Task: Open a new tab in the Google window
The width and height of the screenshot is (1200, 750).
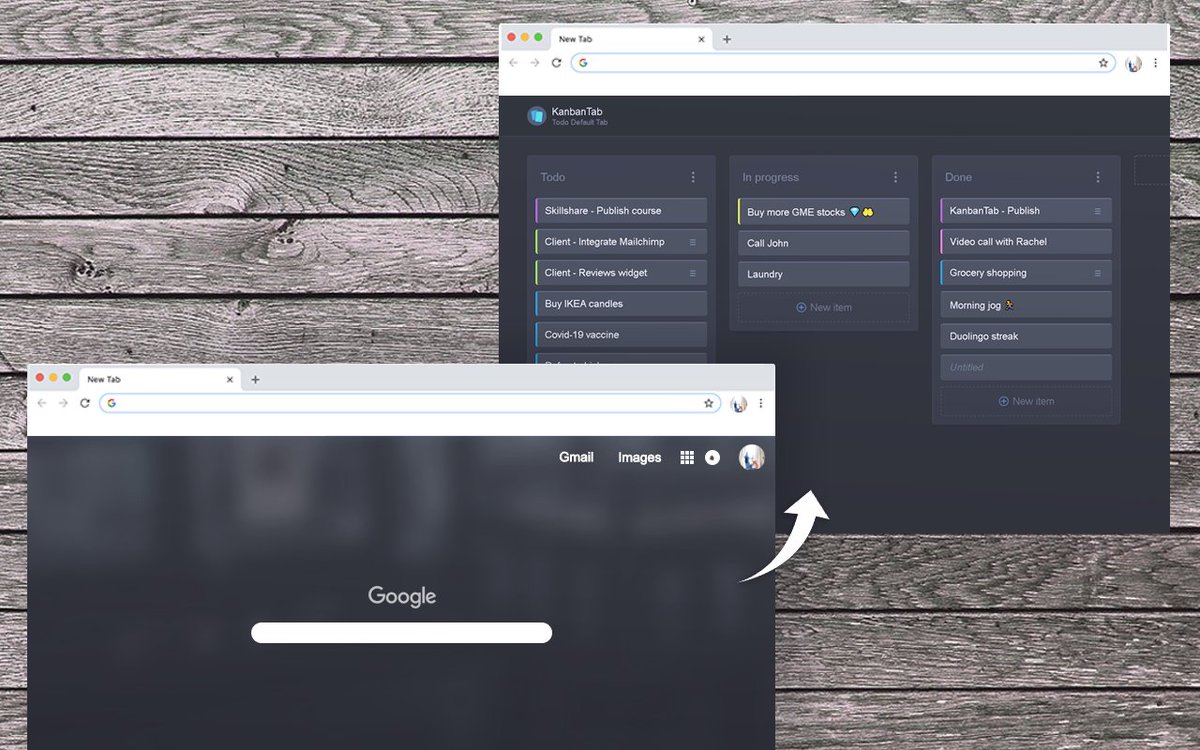Action: tap(255, 380)
